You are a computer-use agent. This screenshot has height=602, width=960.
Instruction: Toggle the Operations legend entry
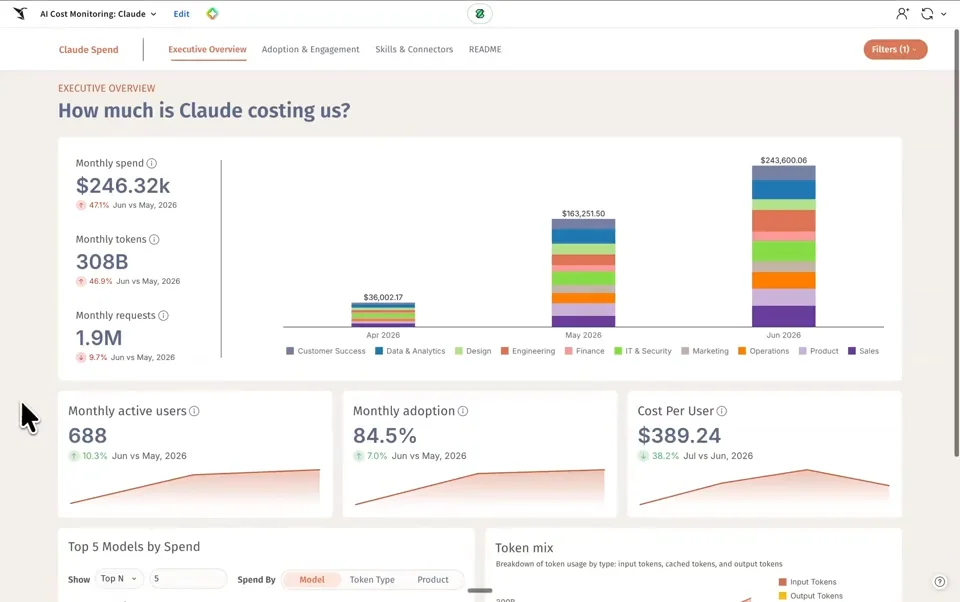(x=763, y=351)
